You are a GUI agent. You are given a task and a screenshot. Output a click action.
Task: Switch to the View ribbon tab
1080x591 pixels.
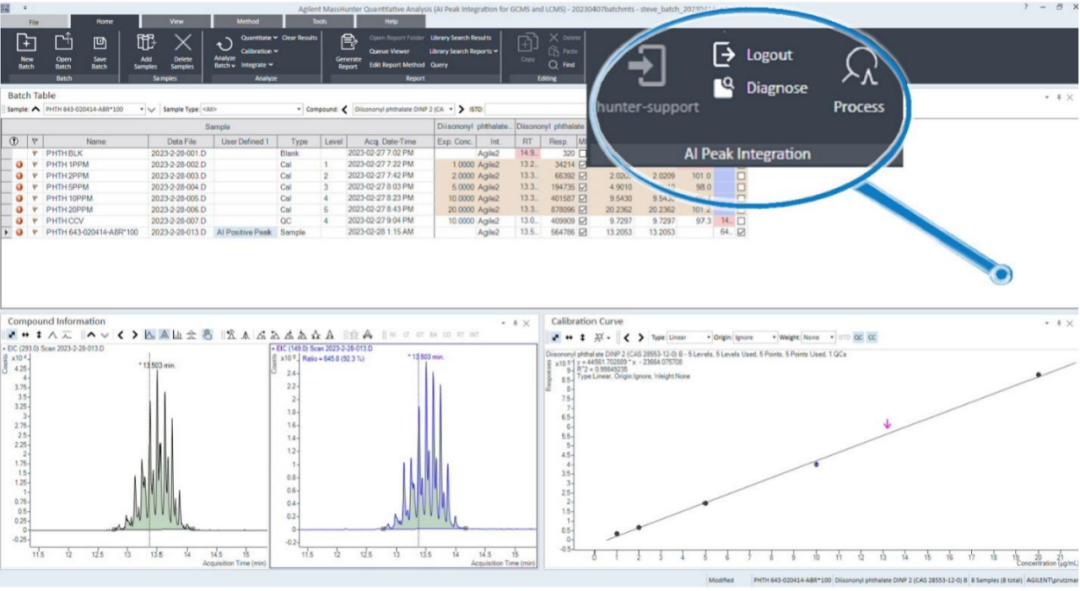coord(176,22)
